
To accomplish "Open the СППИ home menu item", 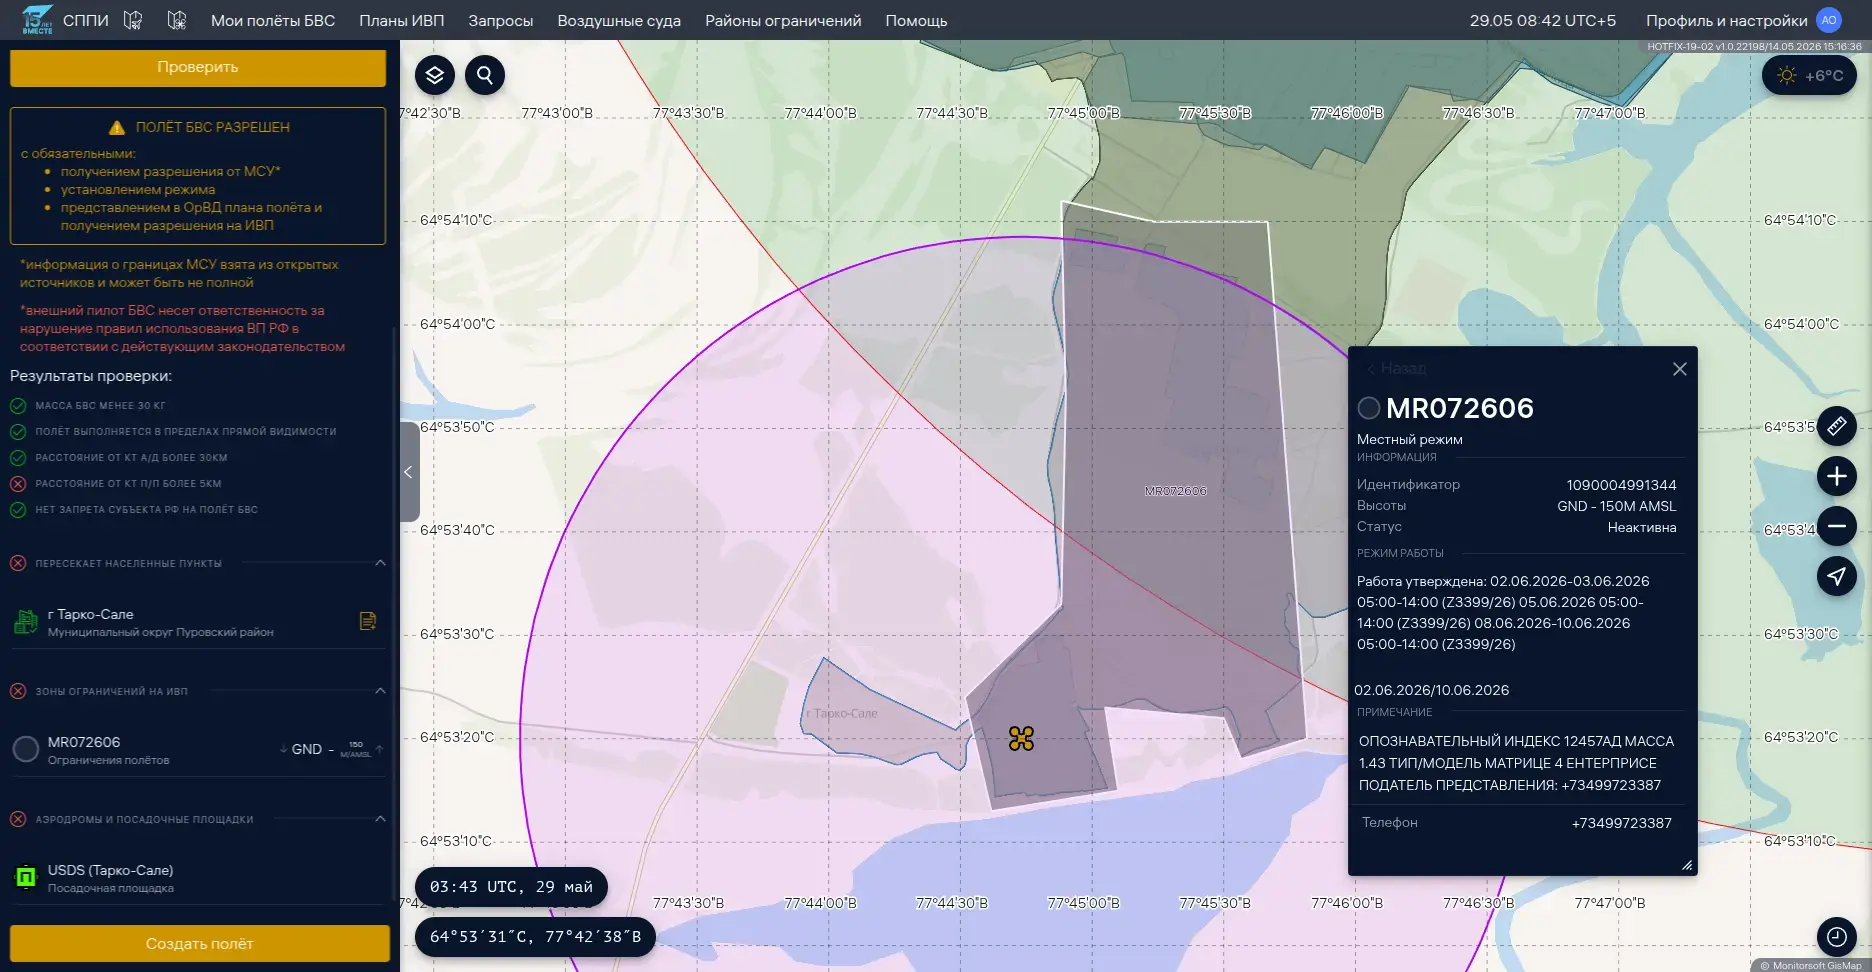I will click(86, 20).
